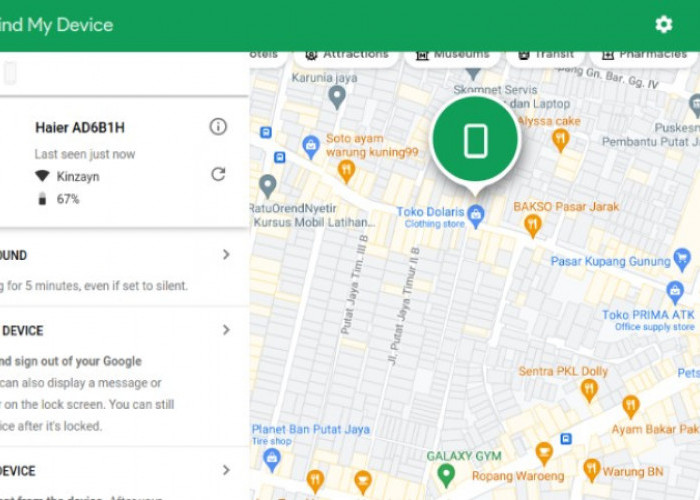Select the Toko PRIMA ATK shopping pin
This screenshot has height=500, width=700.
[675, 293]
